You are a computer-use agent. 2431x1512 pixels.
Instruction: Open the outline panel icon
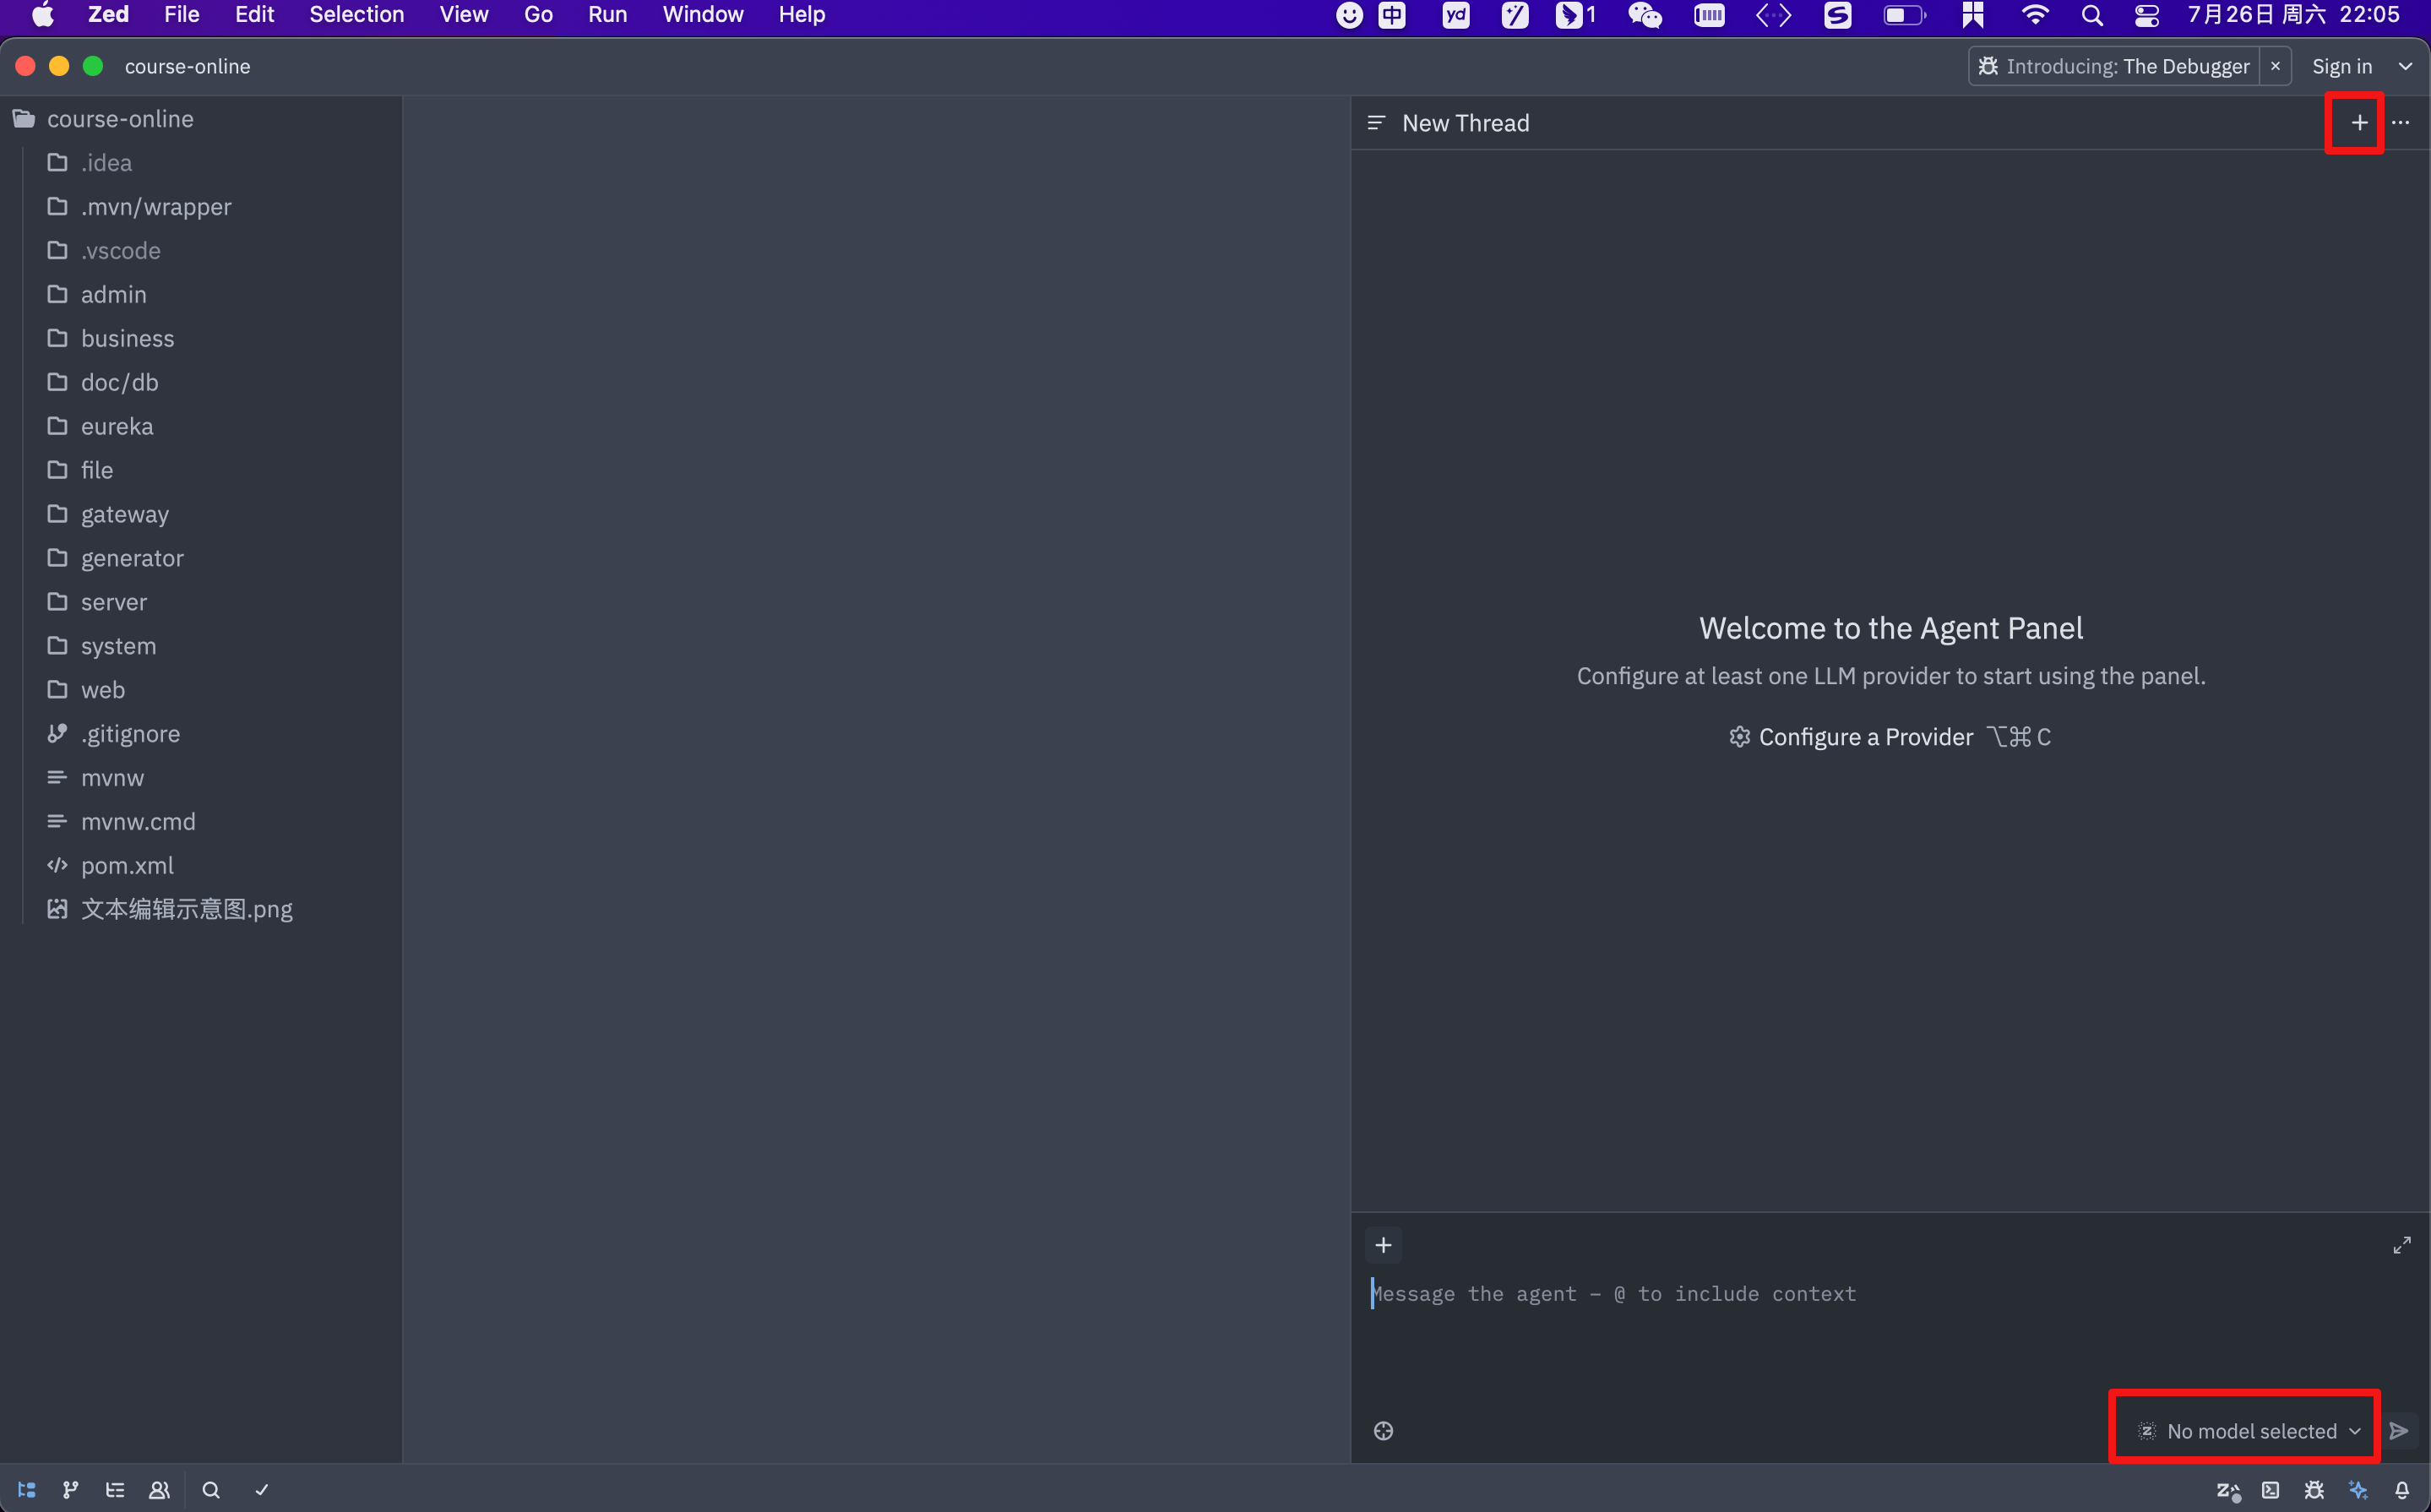coord(115,1490)
